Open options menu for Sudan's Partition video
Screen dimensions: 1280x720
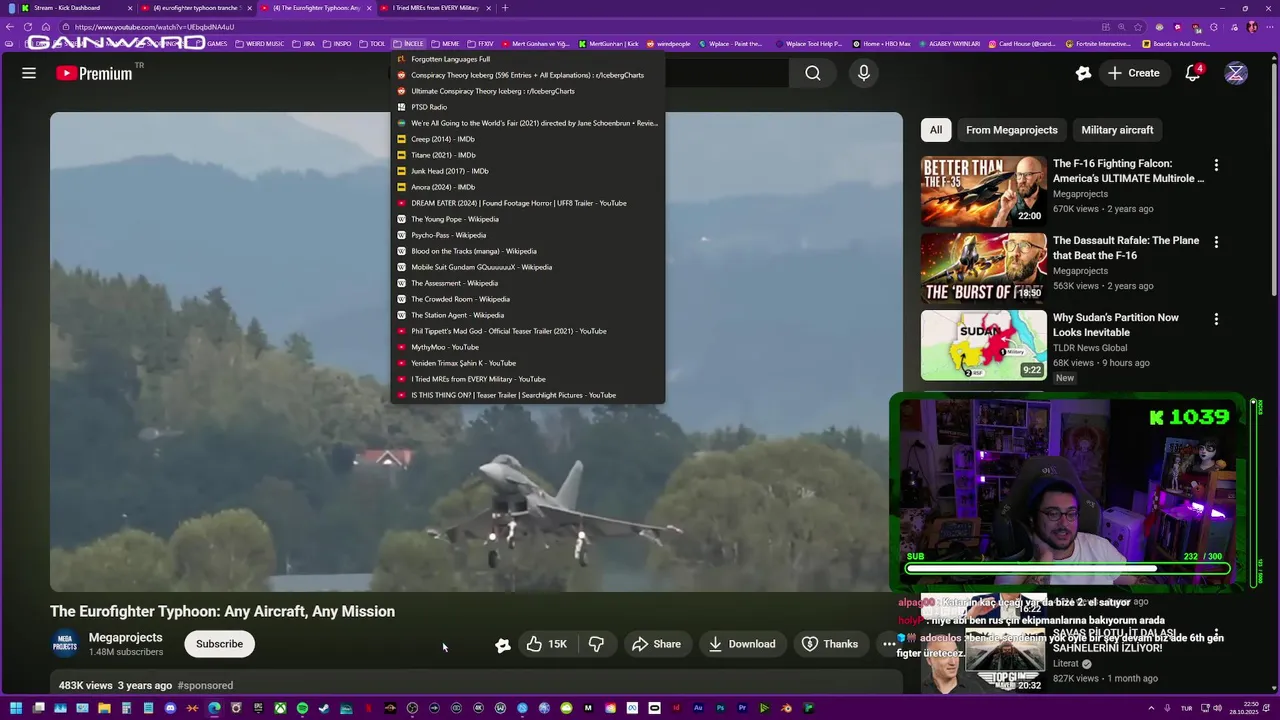click(x=1216, y=319)
